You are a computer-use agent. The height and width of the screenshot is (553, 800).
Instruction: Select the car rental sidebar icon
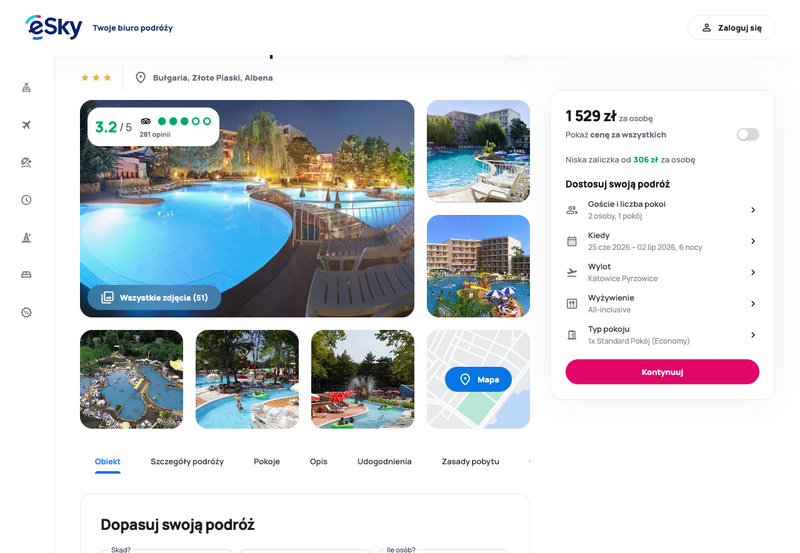27,275
